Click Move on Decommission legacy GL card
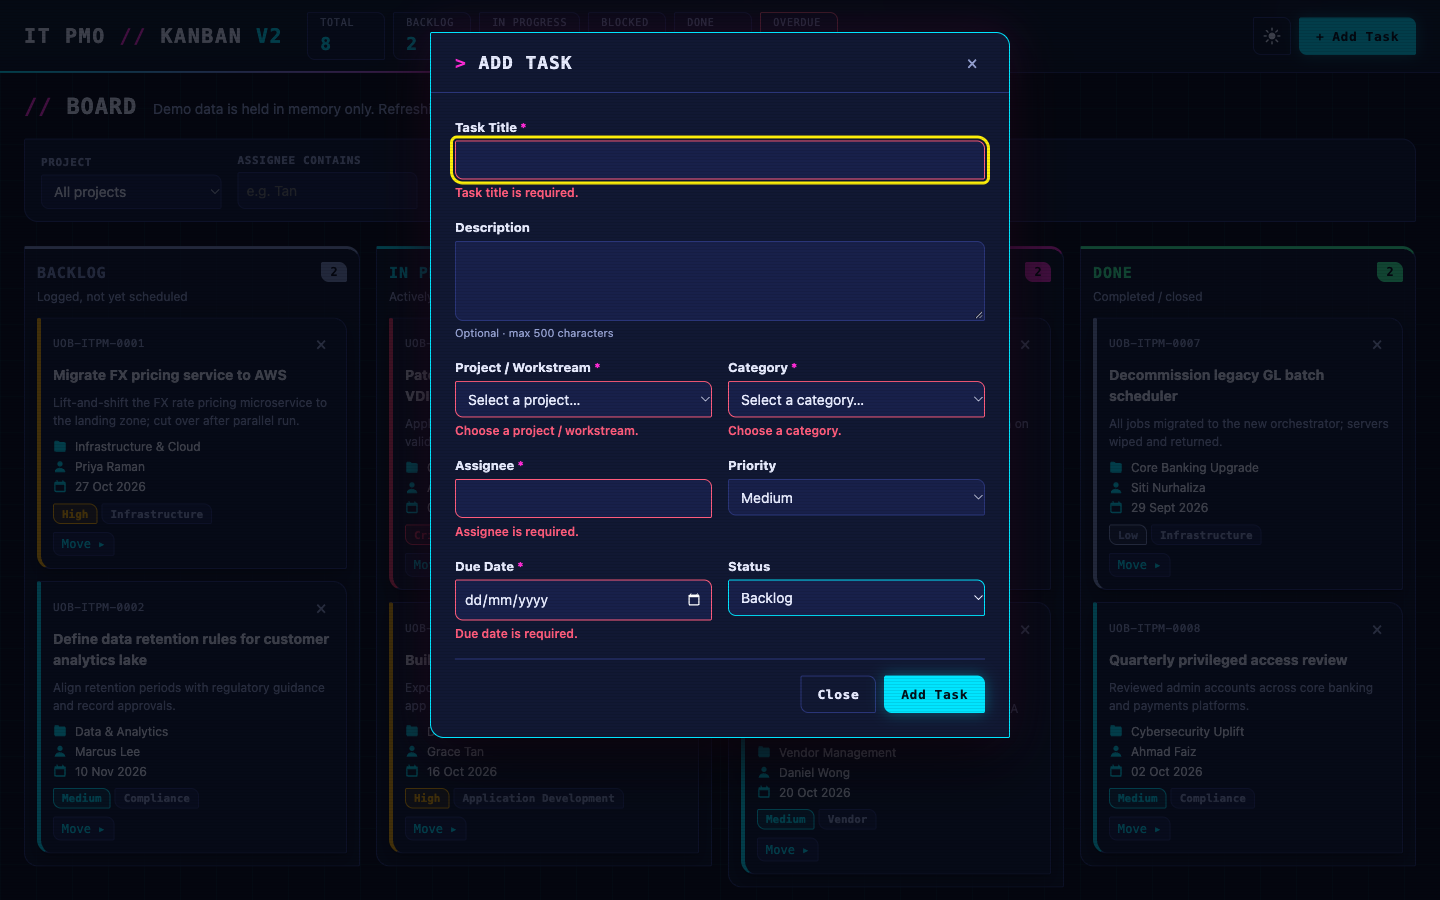The height and width of the screenshot is (900, 1440). (x=1139, y=565)
